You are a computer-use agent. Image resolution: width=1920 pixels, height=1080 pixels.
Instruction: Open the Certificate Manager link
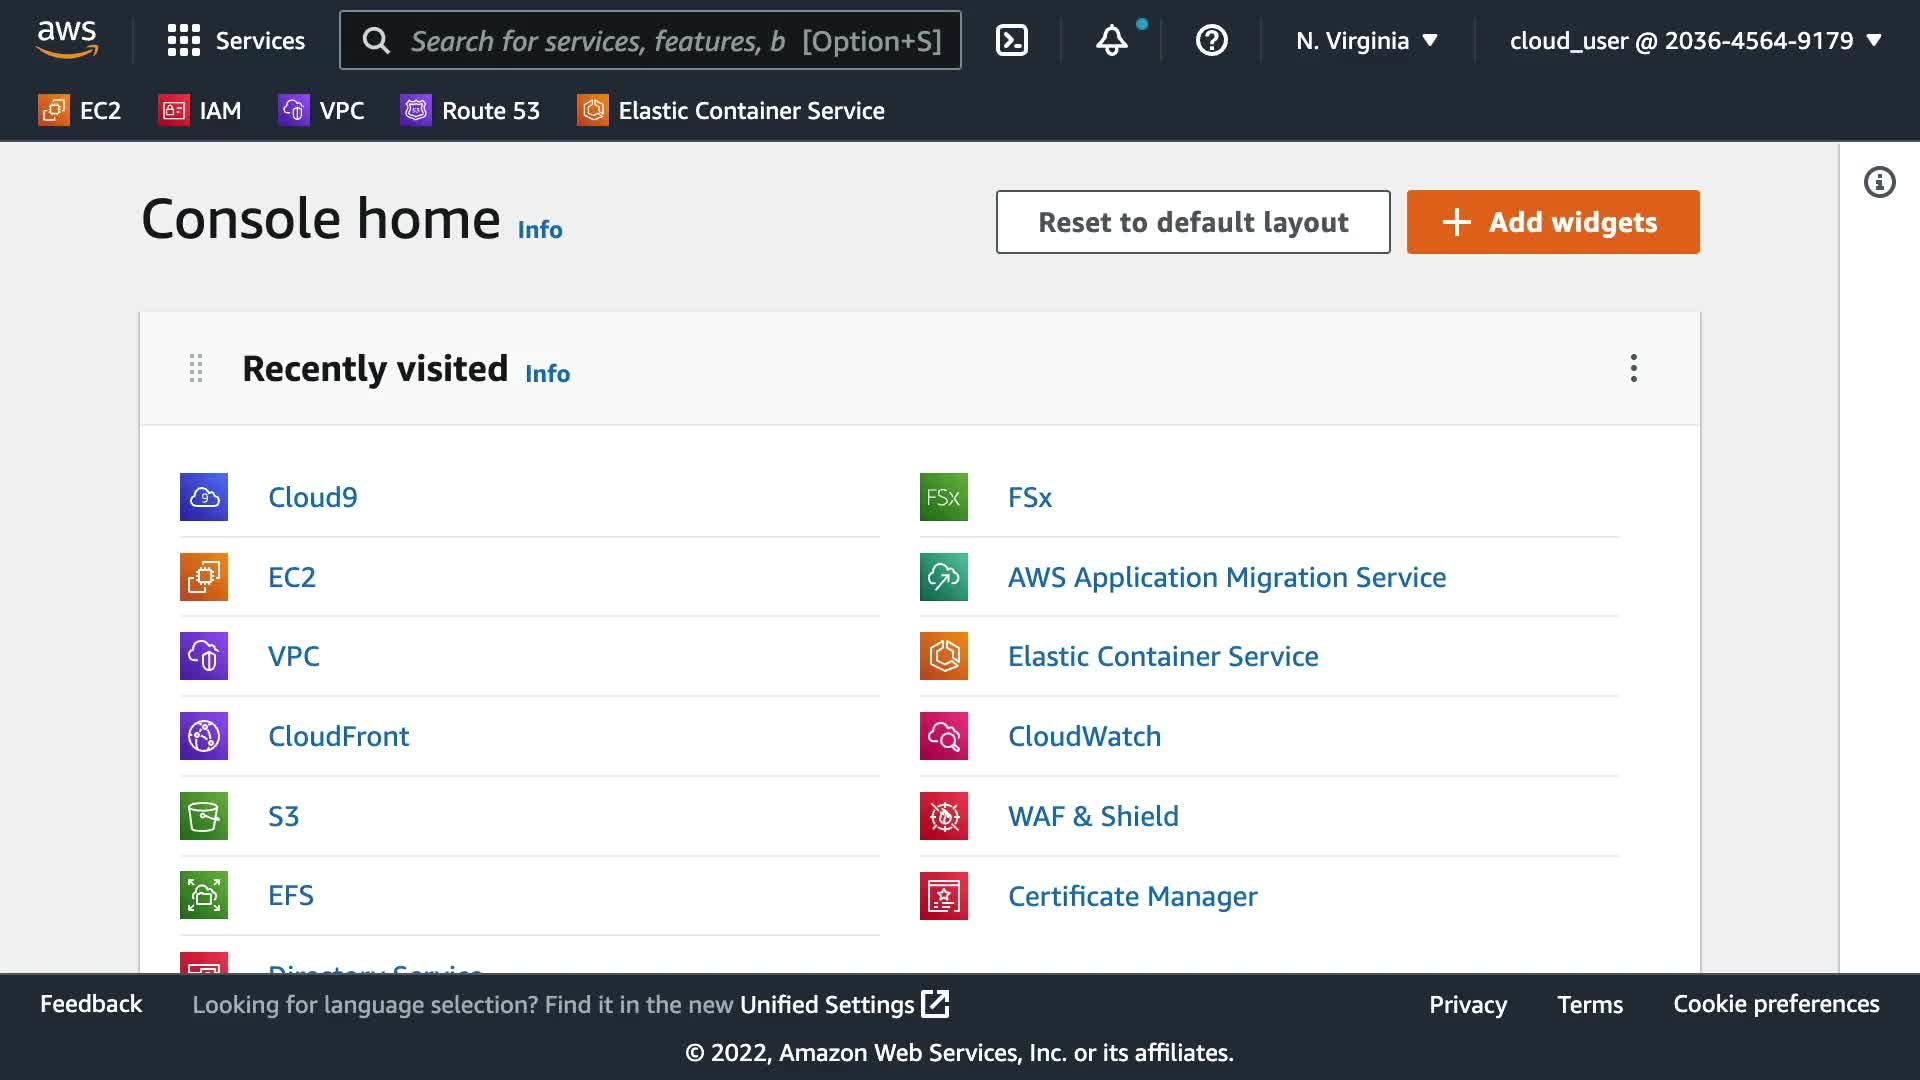(x=1132, y=896)
